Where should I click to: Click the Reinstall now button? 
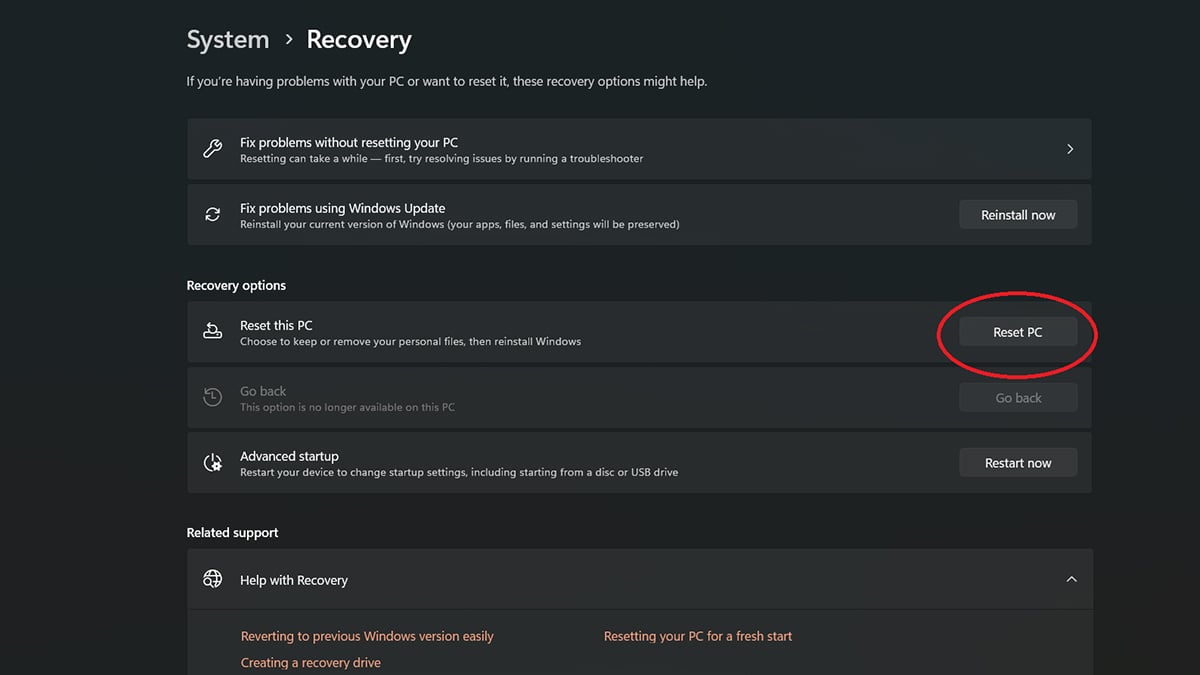[x=1018, y=215]
